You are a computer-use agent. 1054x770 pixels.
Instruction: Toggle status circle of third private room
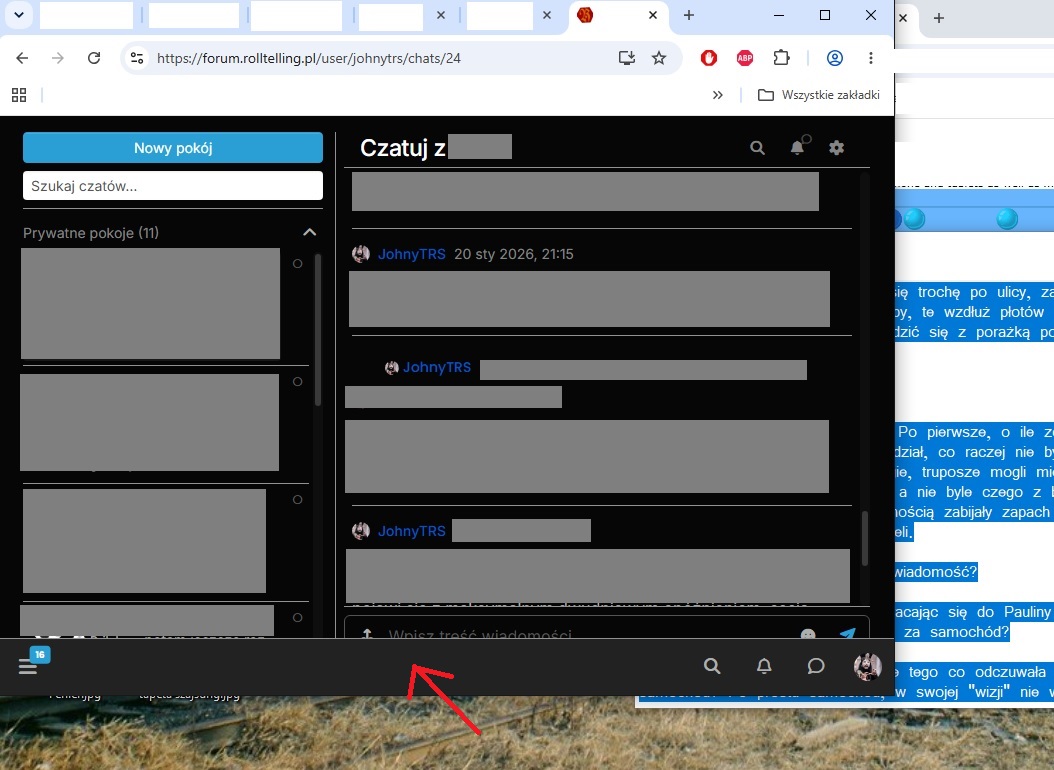click(x=297, y=500)
